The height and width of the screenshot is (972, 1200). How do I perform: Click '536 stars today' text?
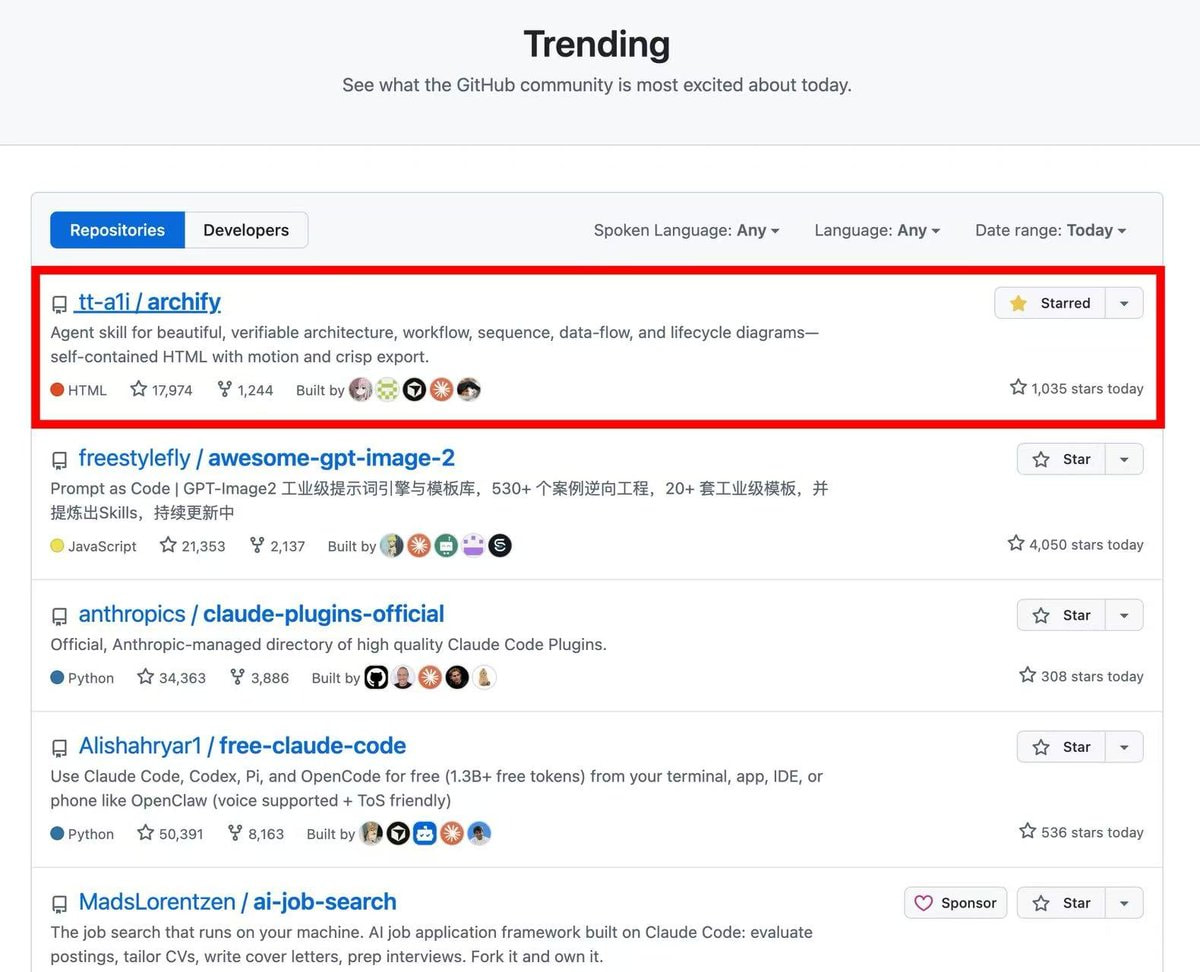(x=1081, y=832)
